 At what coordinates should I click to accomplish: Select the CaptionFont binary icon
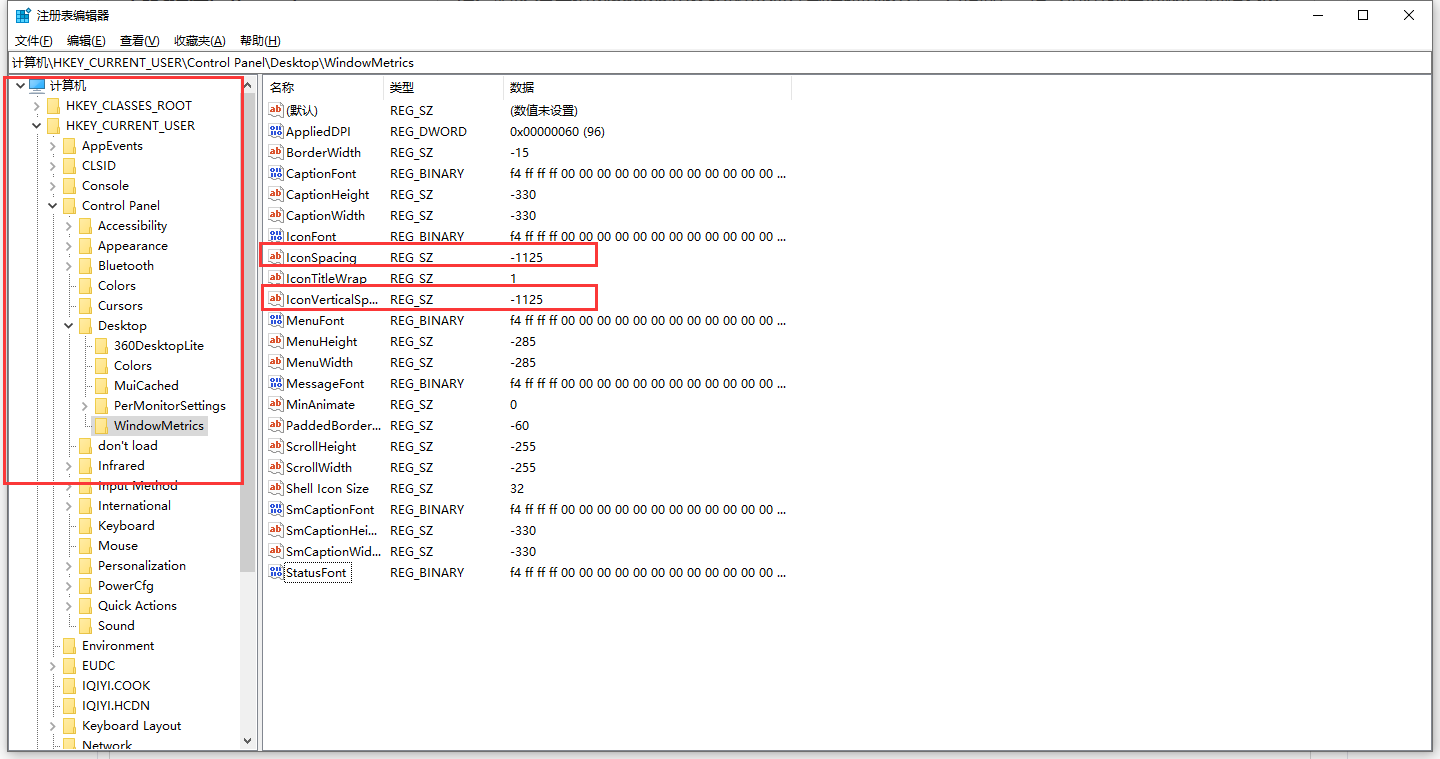click(276, 173)
